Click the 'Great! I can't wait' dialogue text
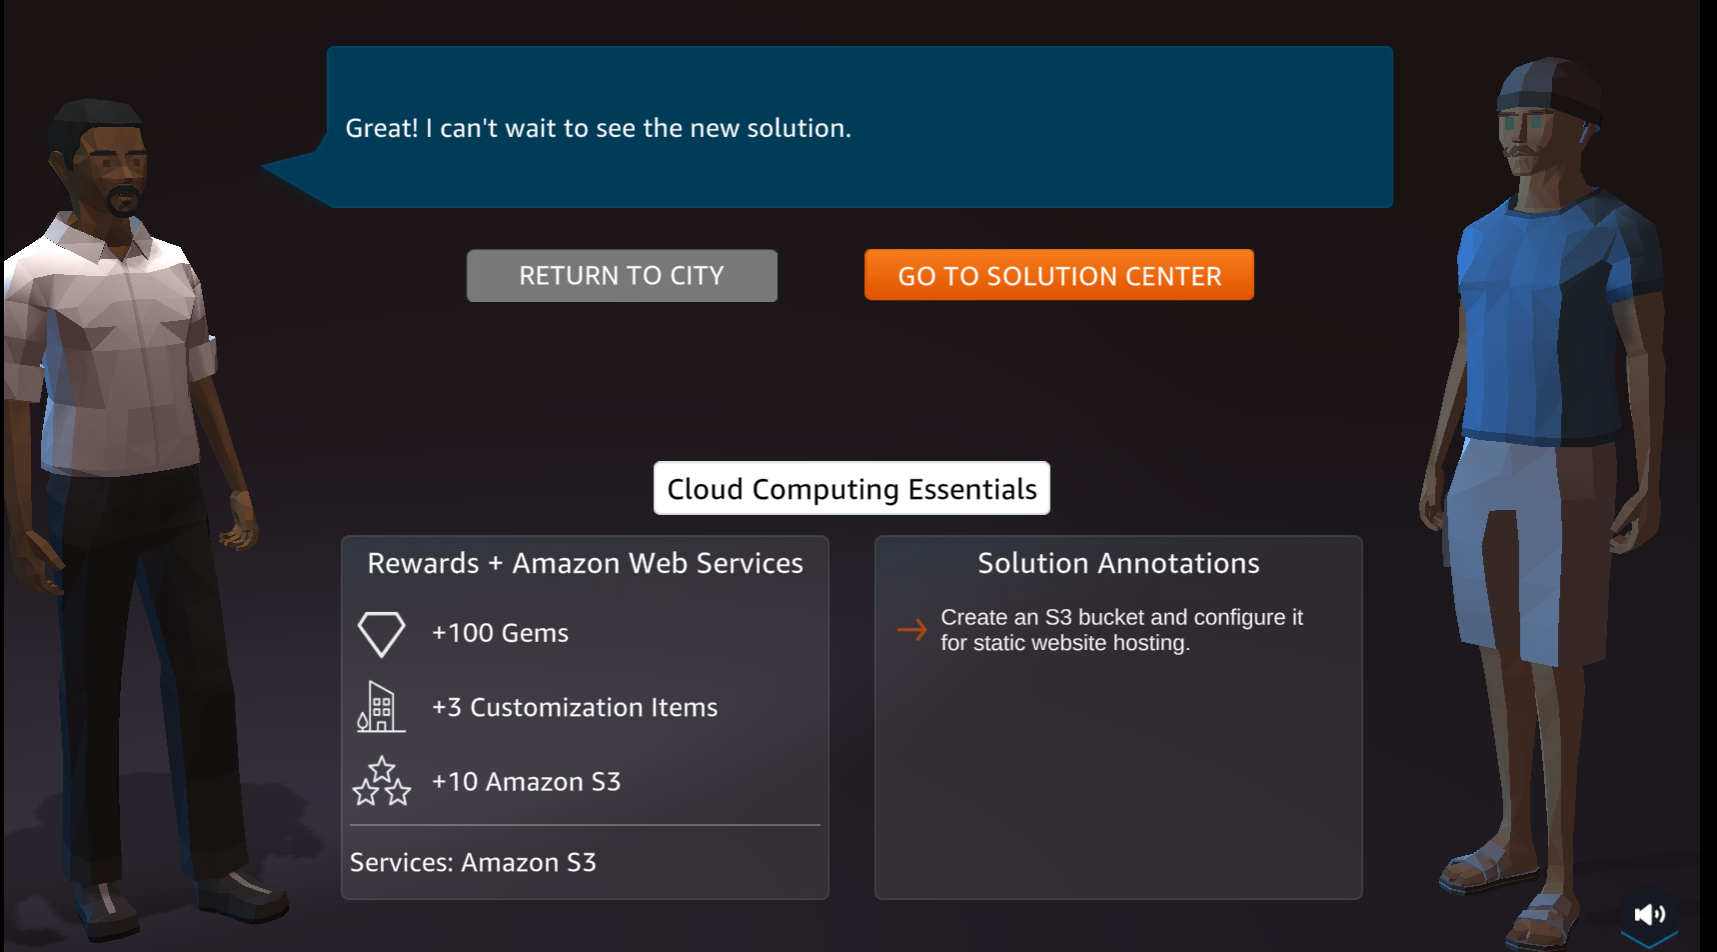This screenshot has height=952, width=1717. tap(598, 128)
